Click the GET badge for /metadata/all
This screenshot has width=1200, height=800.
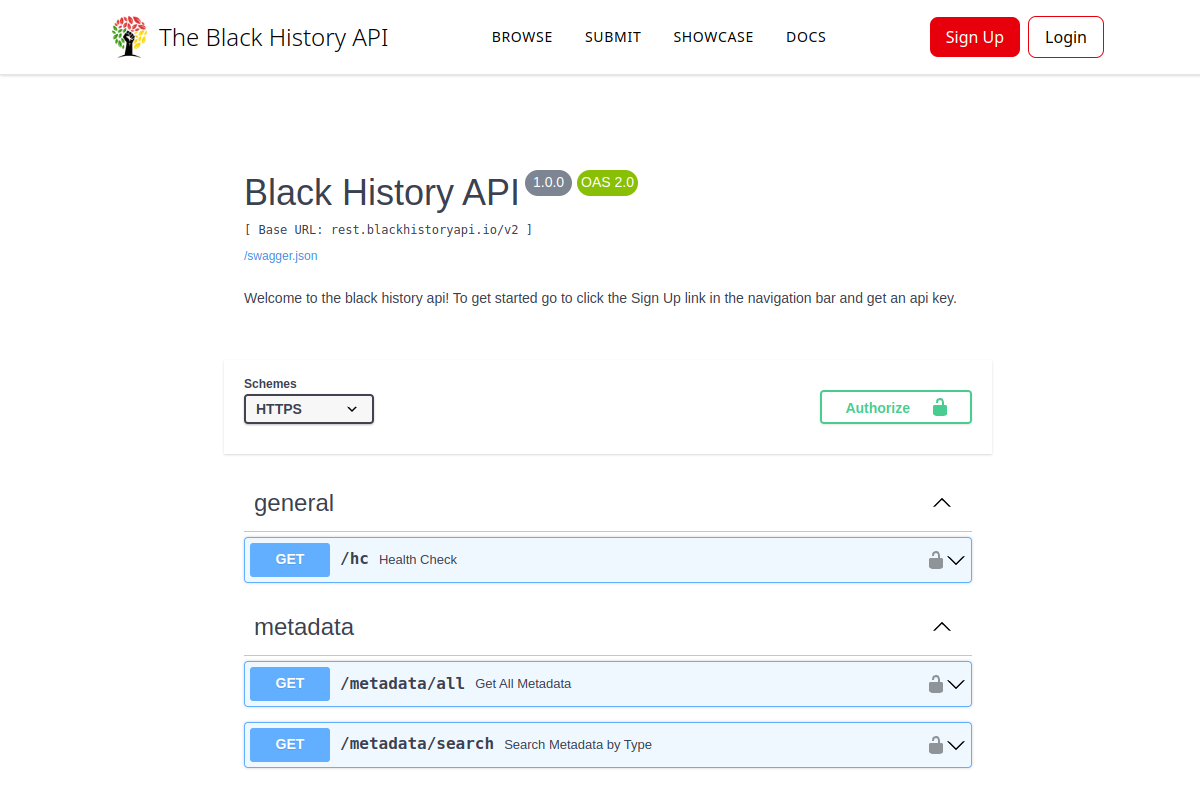[x=290, y=684]
